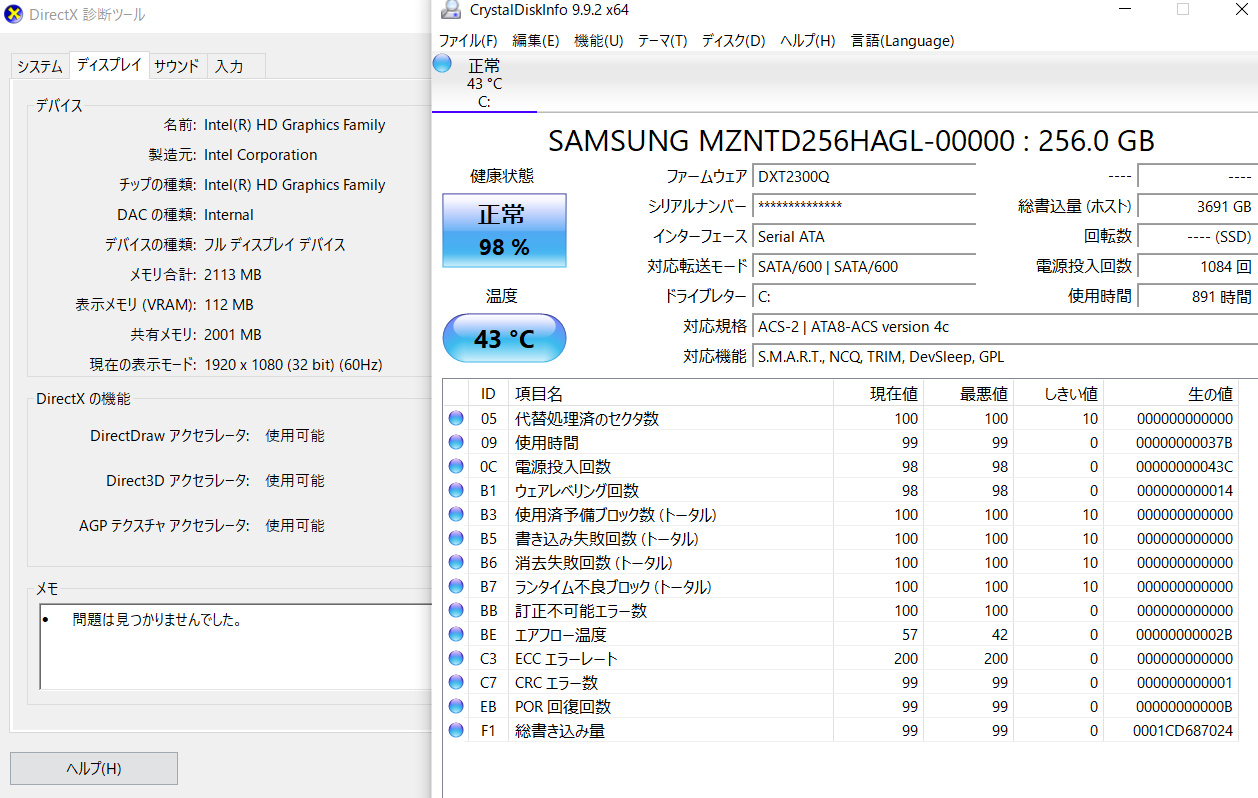
Task: Click the ドライブレター field showing C:
Action: (864, 297)
